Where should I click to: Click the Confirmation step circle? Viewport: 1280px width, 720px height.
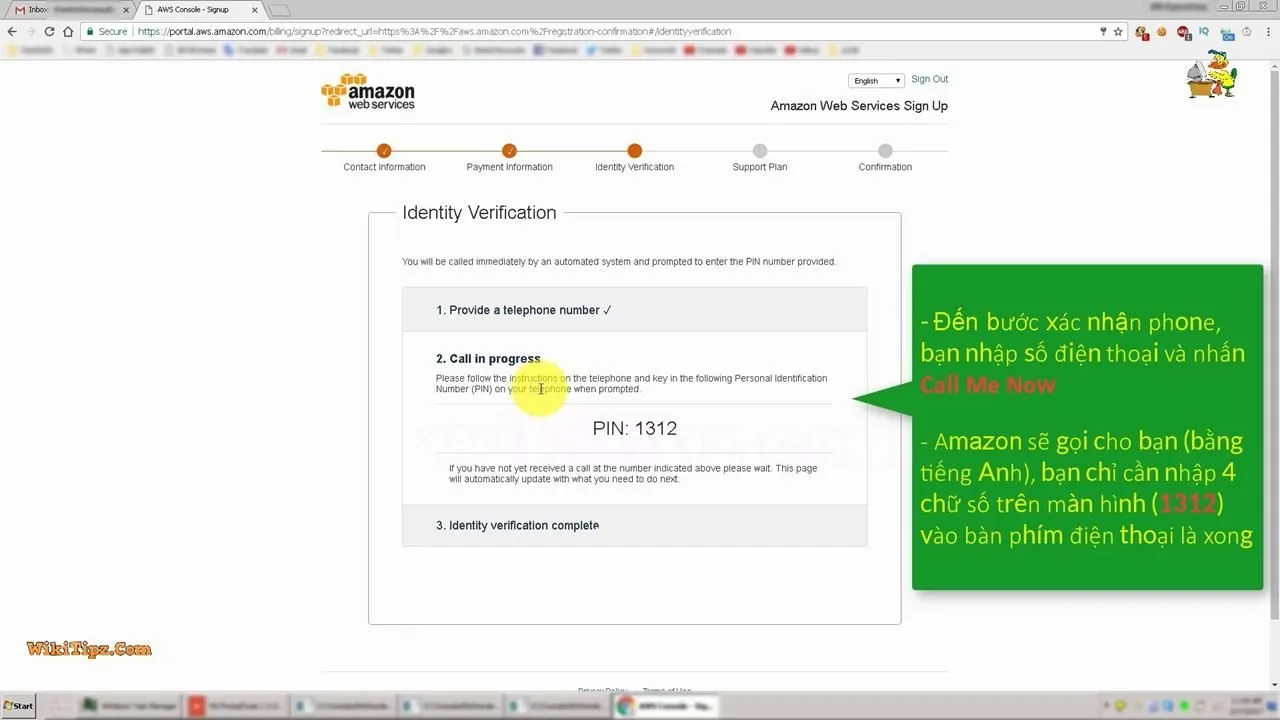pos(885,151)
